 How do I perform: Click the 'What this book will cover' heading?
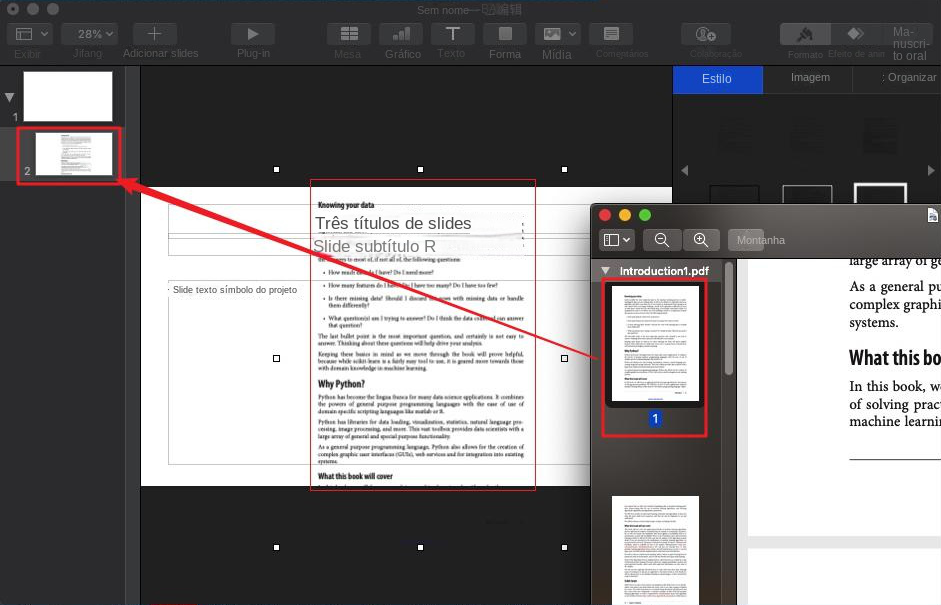click(x=355, y=476)
